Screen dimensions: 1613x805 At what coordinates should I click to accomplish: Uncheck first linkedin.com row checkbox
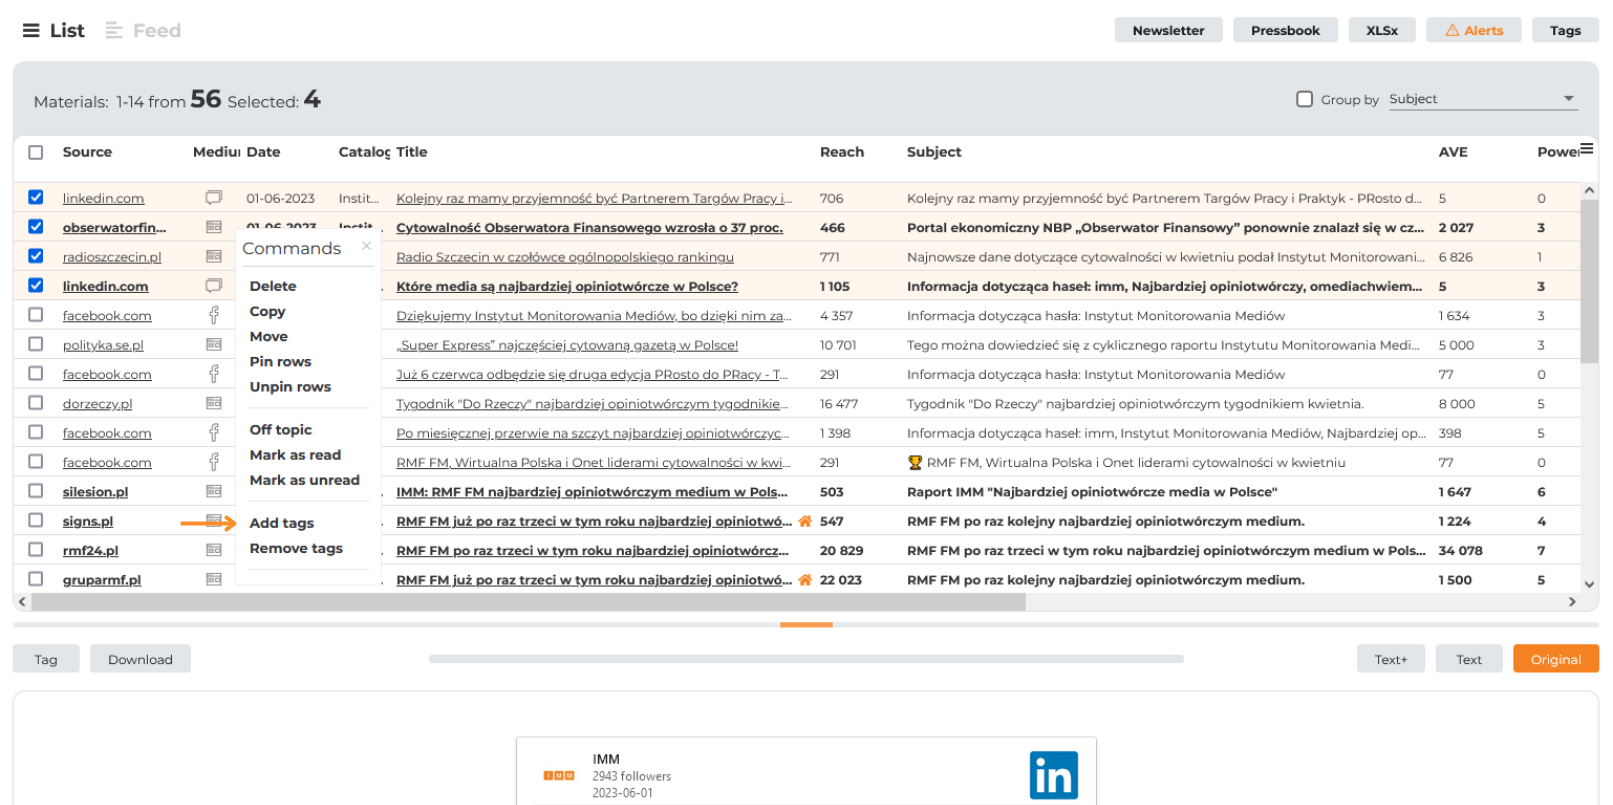36,198
